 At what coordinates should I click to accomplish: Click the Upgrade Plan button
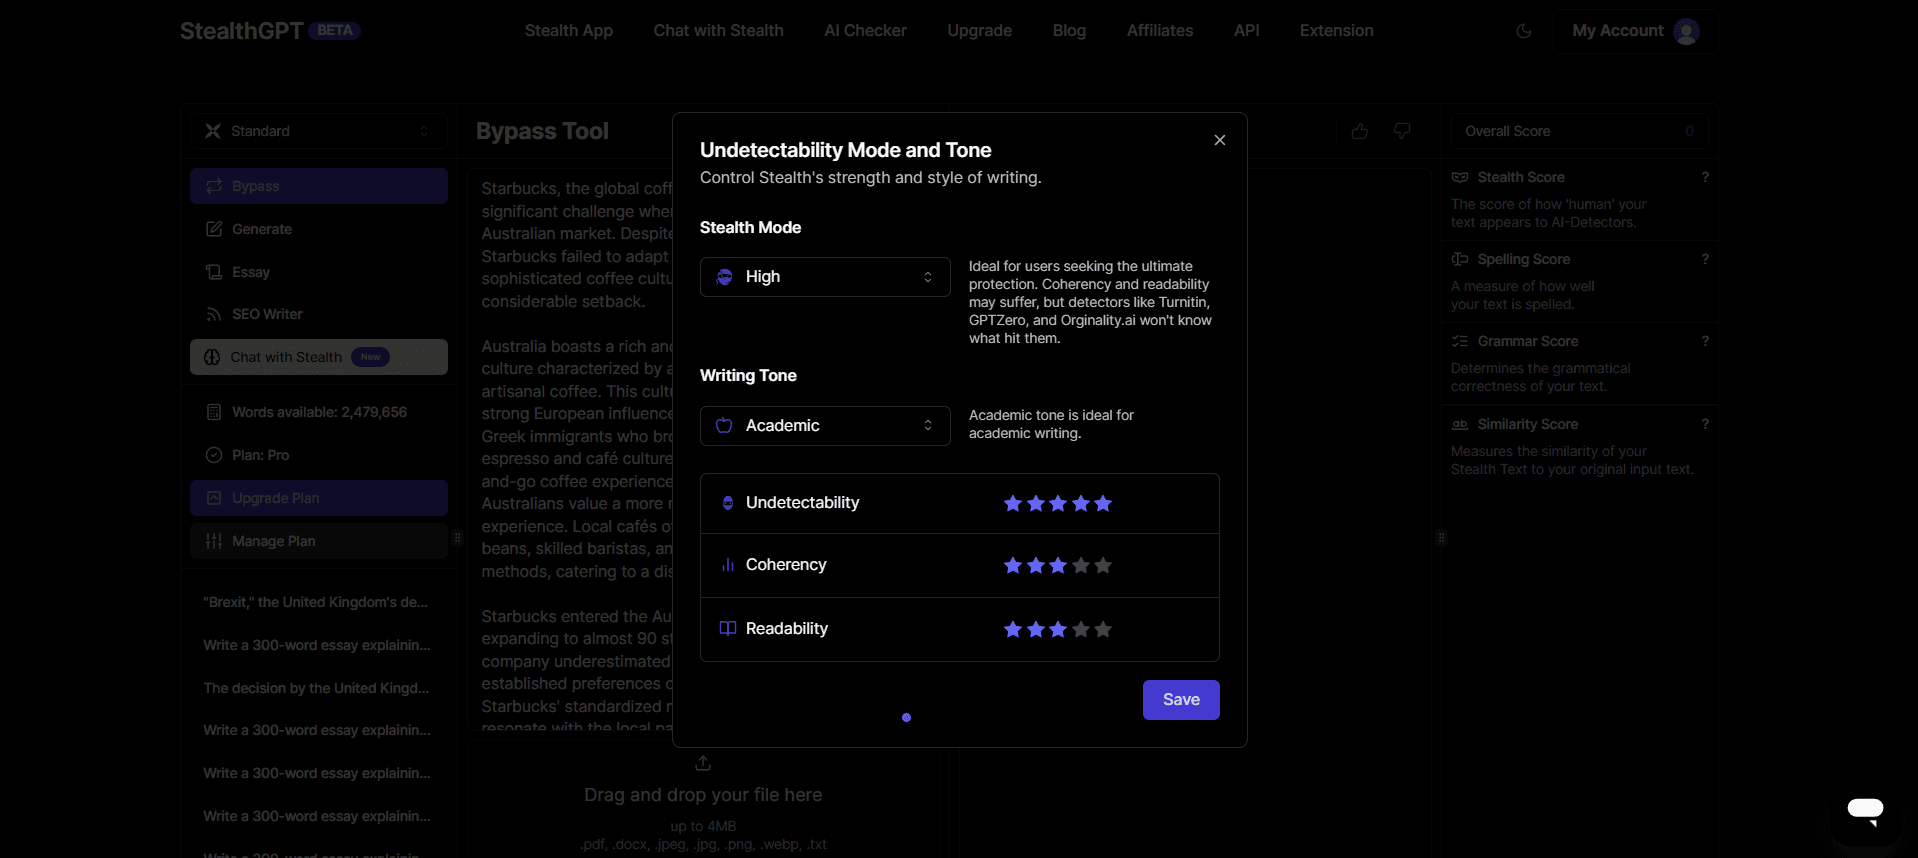pyautogui.click(x=318, y=498)
